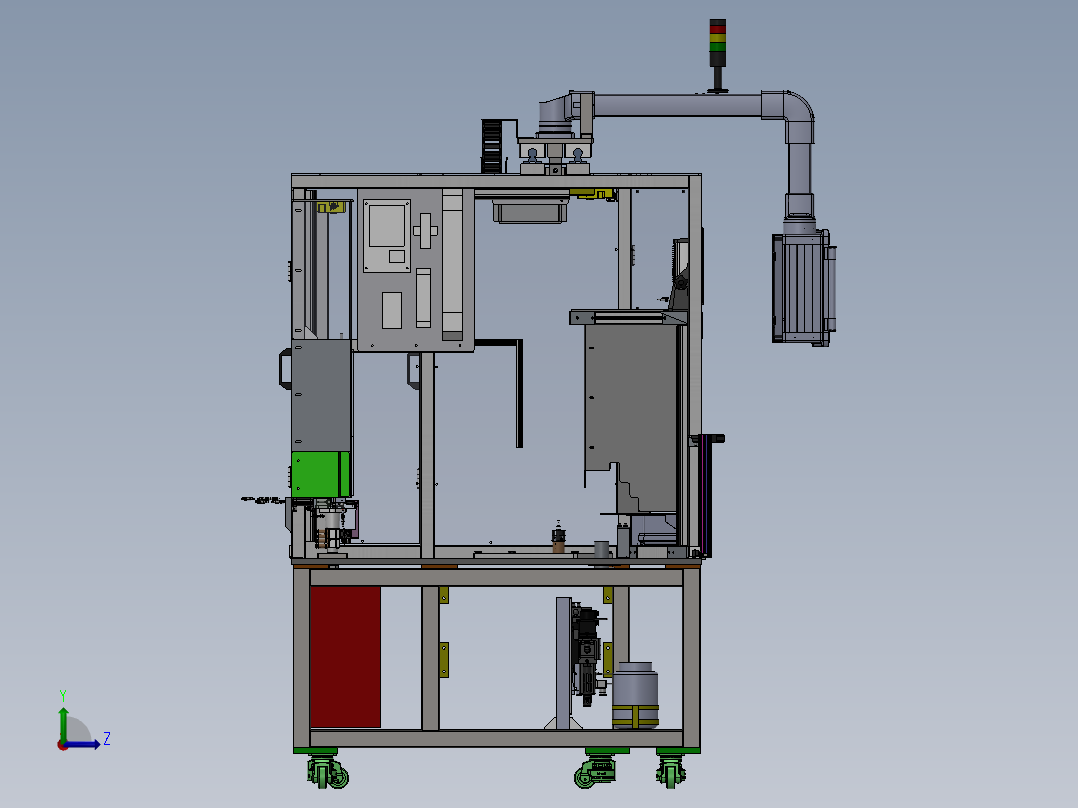
Task: Select the black pneumatic valve assembly in base
Action: click(x=586, y=653)
